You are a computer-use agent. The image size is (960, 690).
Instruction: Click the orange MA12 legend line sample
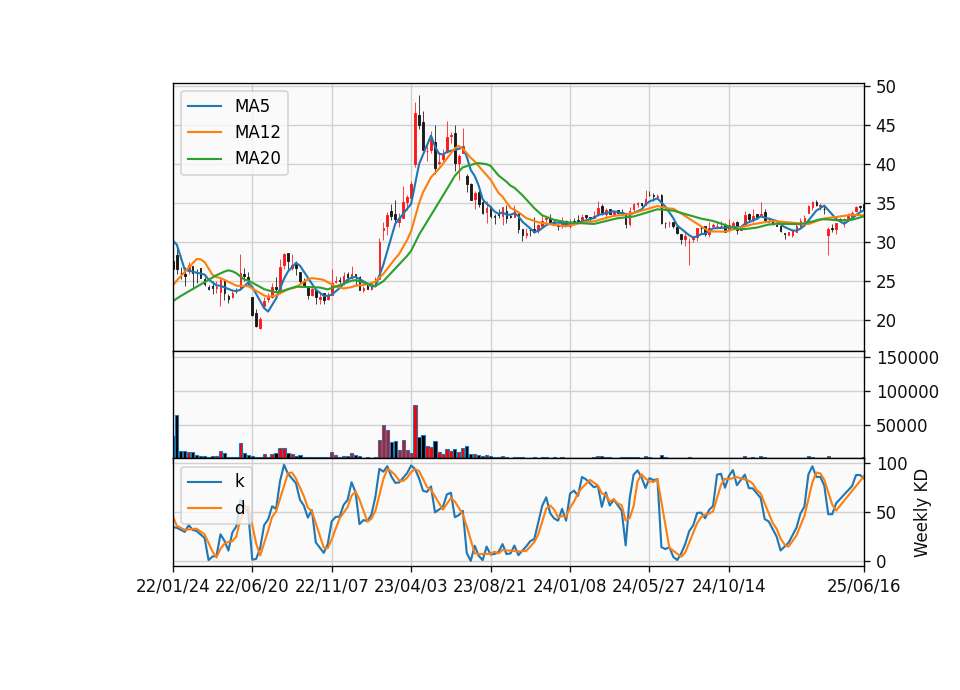(204, 132)
